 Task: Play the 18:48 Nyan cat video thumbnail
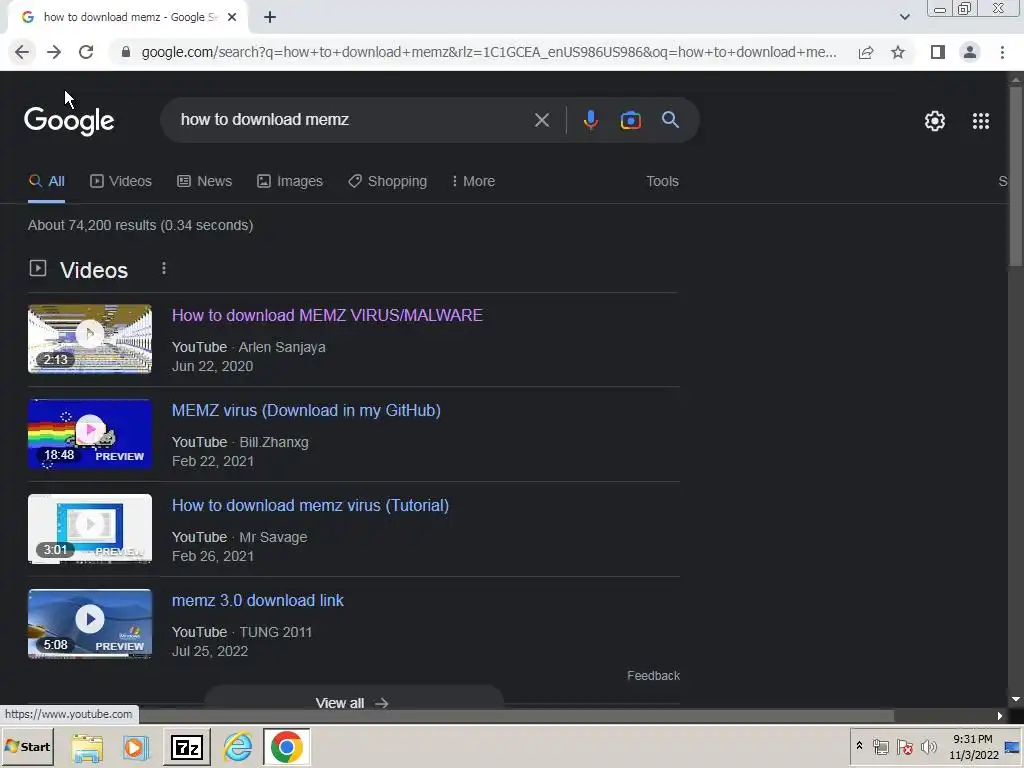click(x=90, y=434)
